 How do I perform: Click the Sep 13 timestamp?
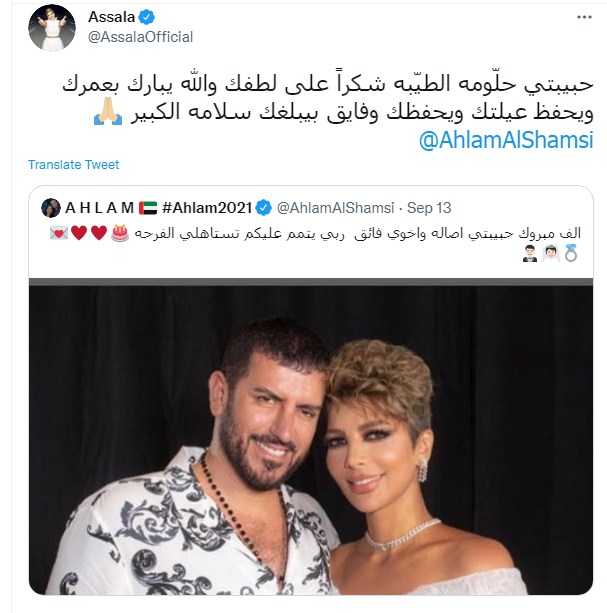[x=429, y=208]
